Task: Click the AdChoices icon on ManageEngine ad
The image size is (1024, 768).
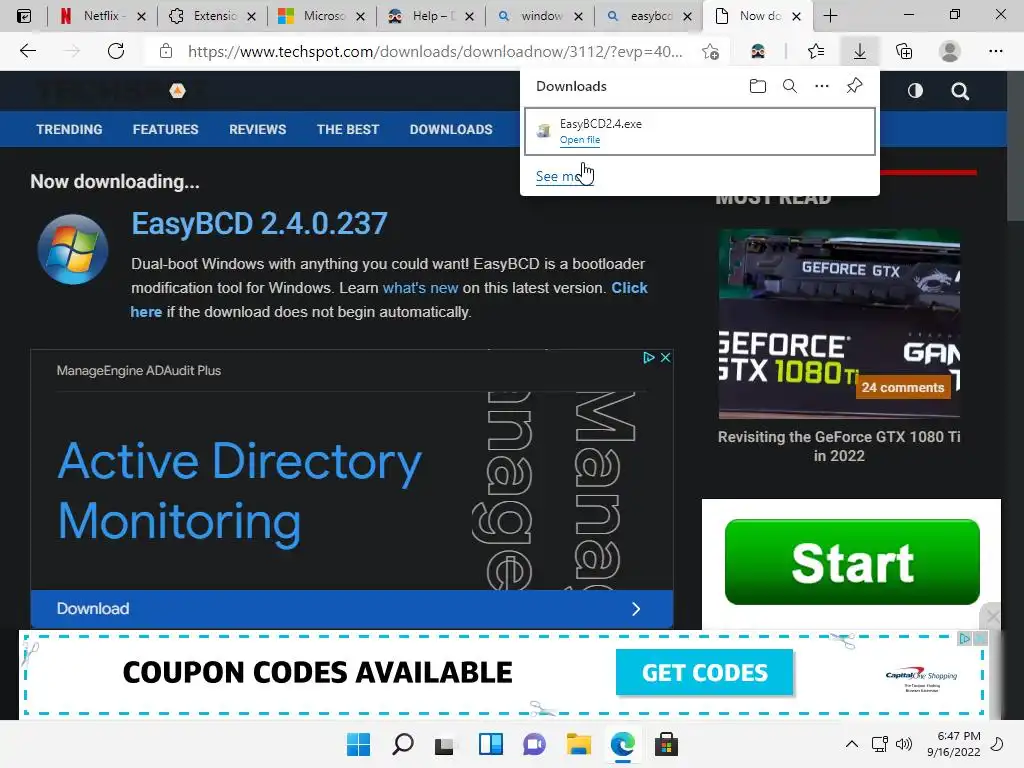Action: point(648,357)
